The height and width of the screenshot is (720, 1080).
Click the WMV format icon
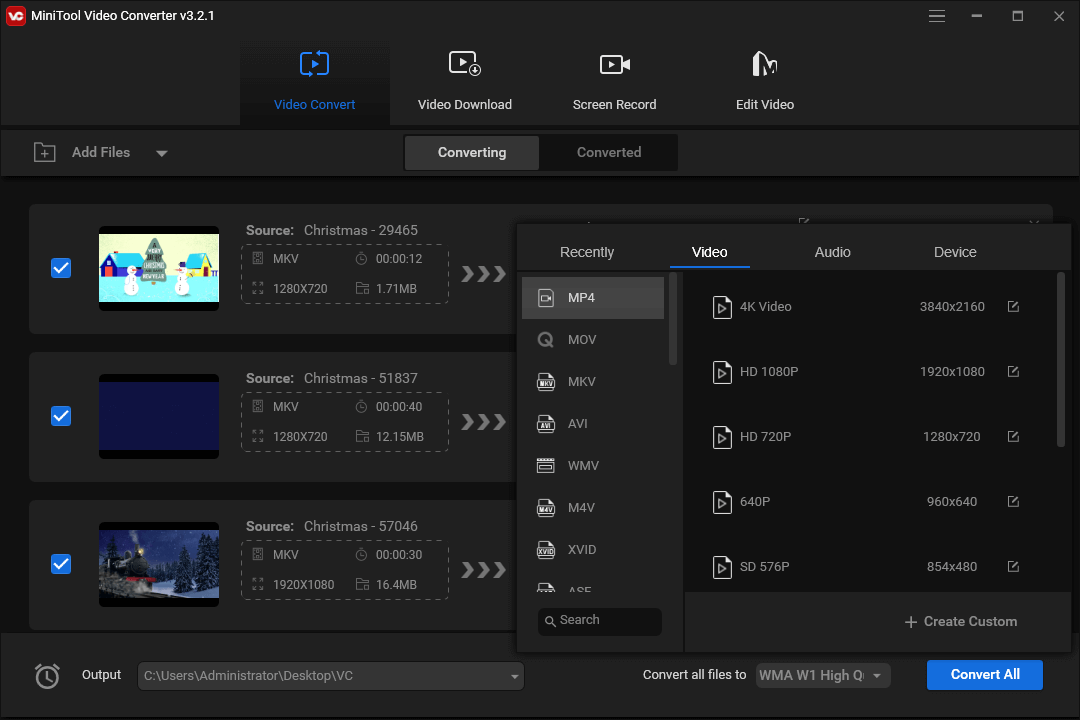click(x=546, y=466)
